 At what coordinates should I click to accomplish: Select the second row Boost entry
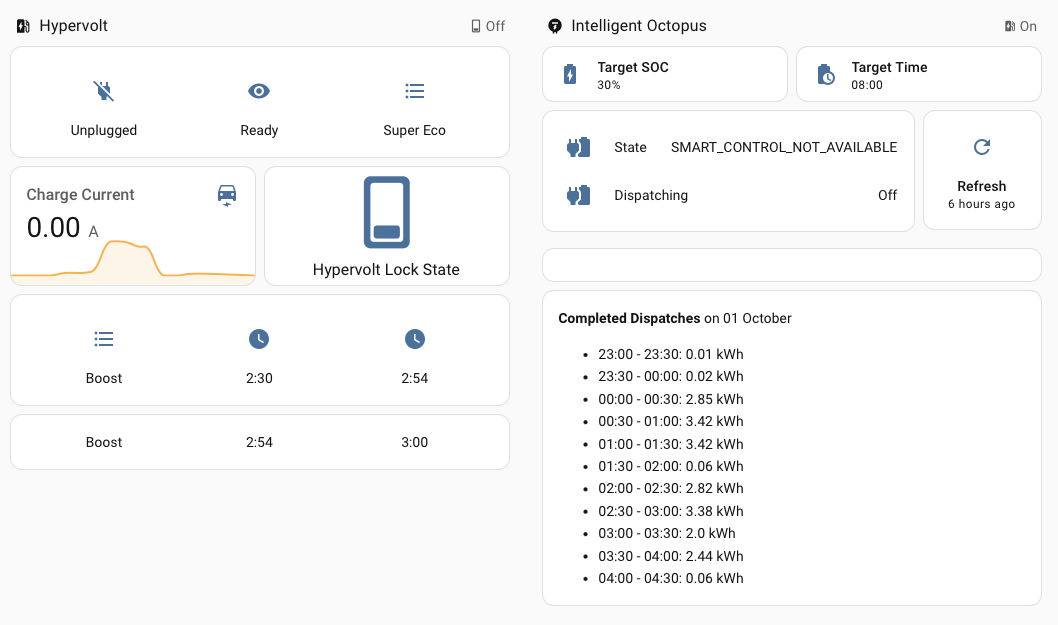[x=104, y=442]
